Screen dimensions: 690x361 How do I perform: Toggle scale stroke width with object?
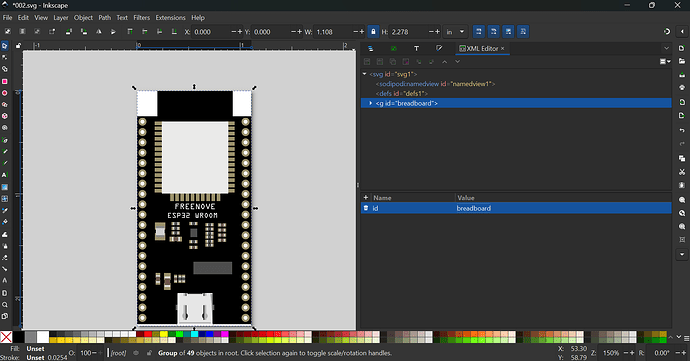(479, 32)
